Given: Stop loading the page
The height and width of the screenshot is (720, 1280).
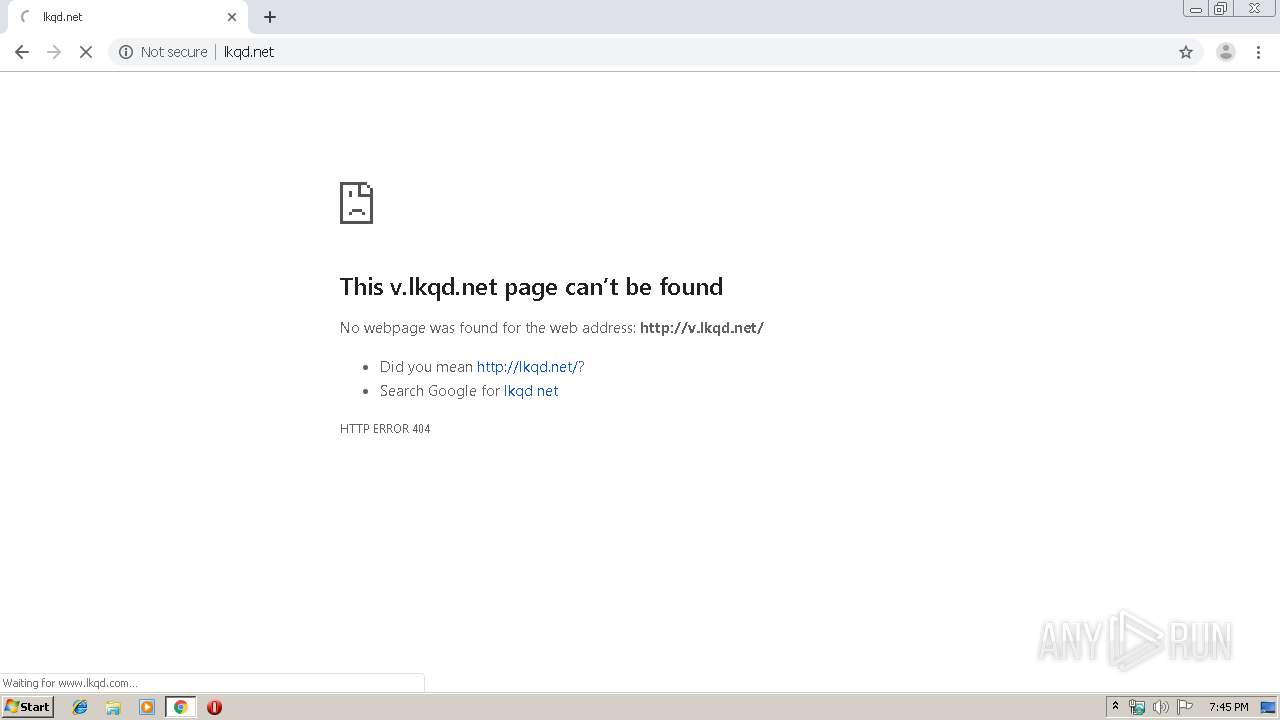Looking at the screenshot, I should click(x=86, y=52).
